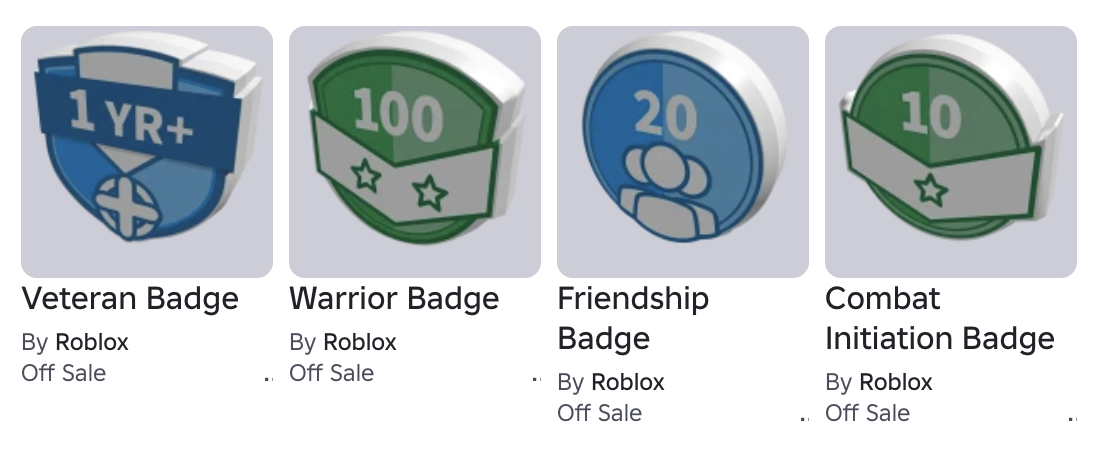Viewport: 1106px width, 470px height.
Task: Visit Roblox creator link under Veteran Badge
Action: (92, 342)
